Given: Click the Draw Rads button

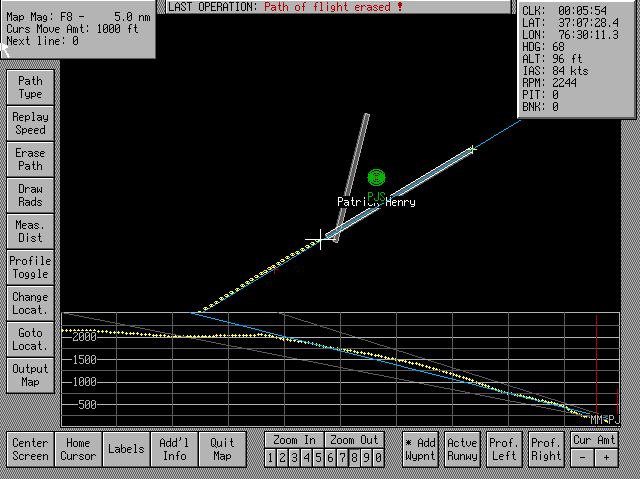Looking at the screenshot, I should click(x=30, y=195).
